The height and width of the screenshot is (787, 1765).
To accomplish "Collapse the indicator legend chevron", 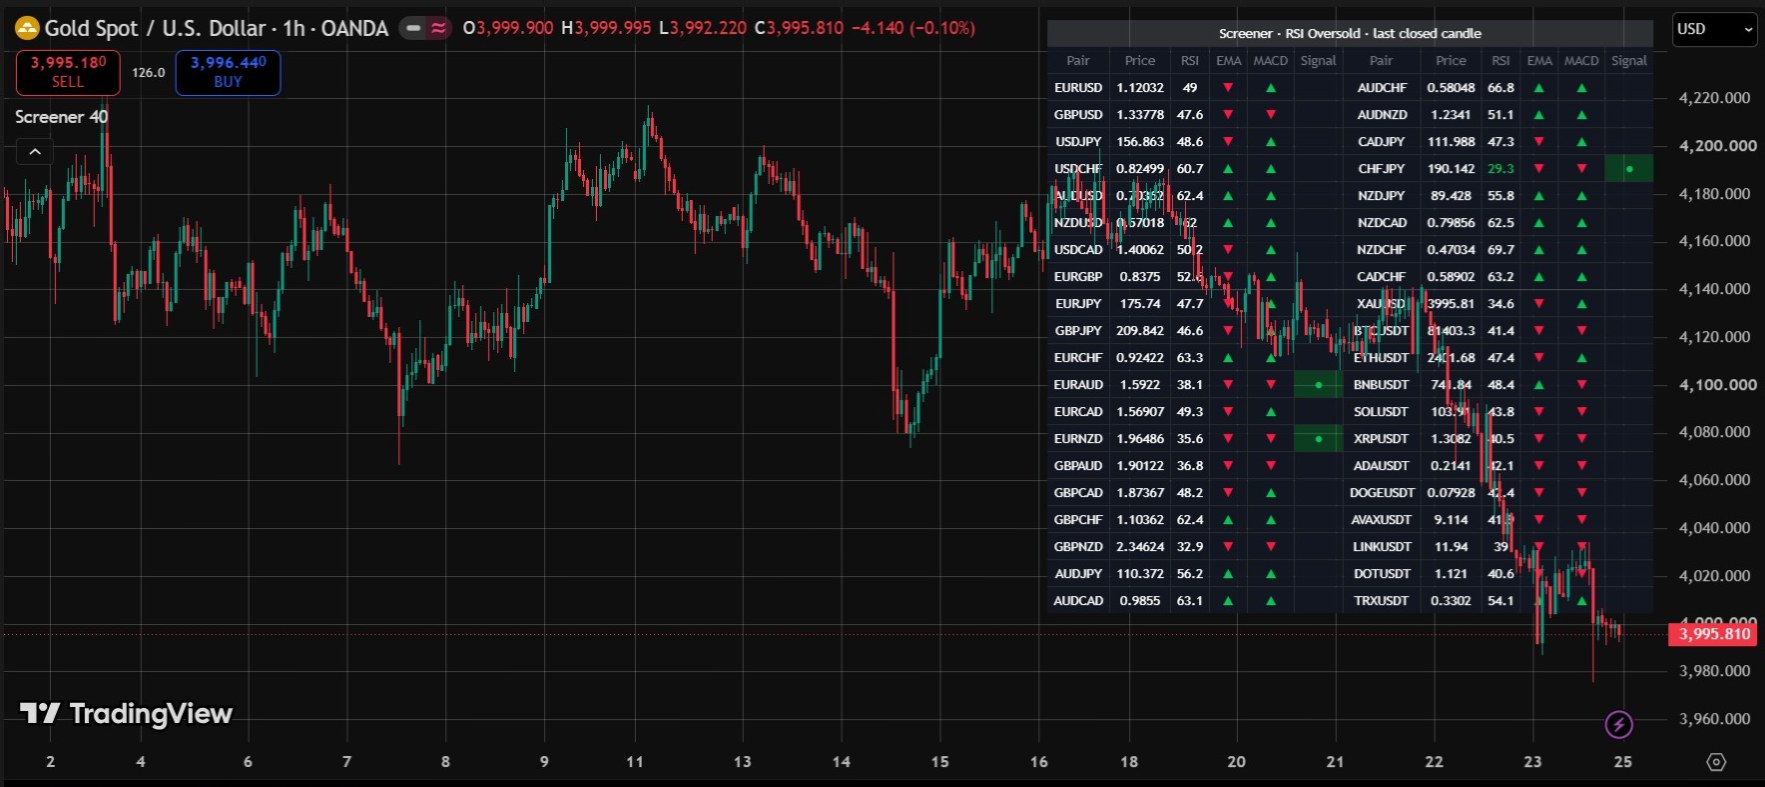I will click(x=35, y=152).
